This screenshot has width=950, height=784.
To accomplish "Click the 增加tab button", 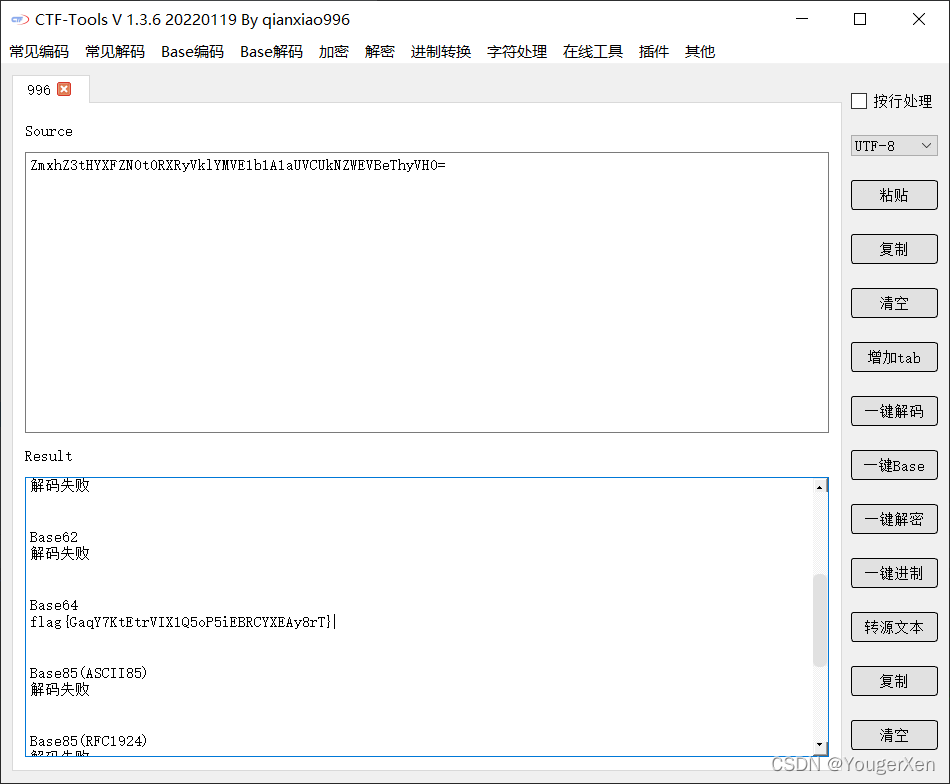I will (x=894, y=357).
